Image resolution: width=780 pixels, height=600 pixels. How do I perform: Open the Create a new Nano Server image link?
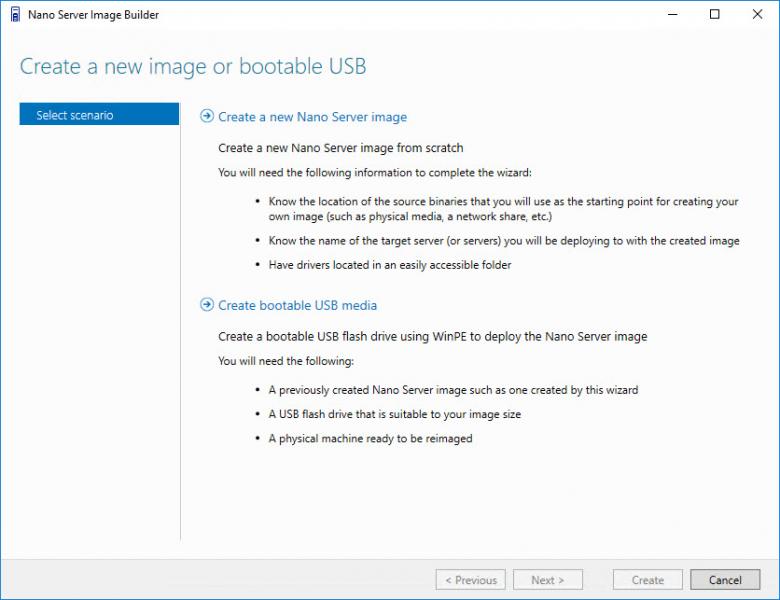312,117
